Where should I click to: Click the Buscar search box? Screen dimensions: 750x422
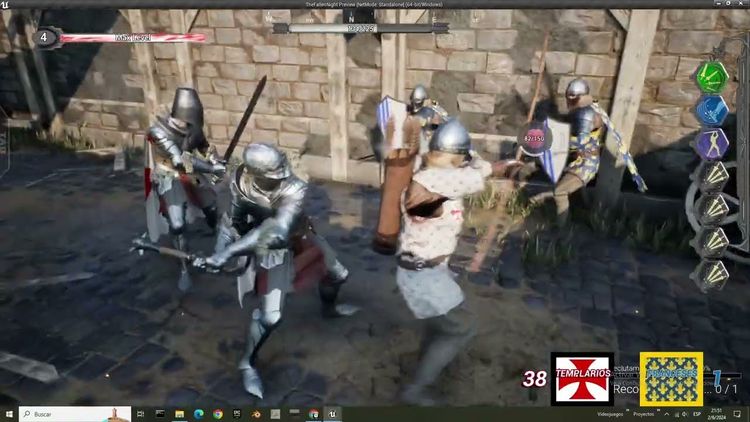(x=75, y=414)
